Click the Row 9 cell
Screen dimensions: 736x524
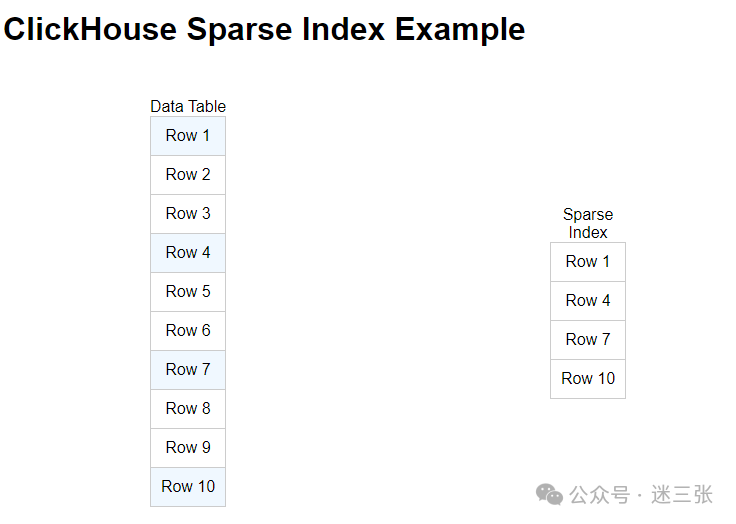[x=188, y=448]
